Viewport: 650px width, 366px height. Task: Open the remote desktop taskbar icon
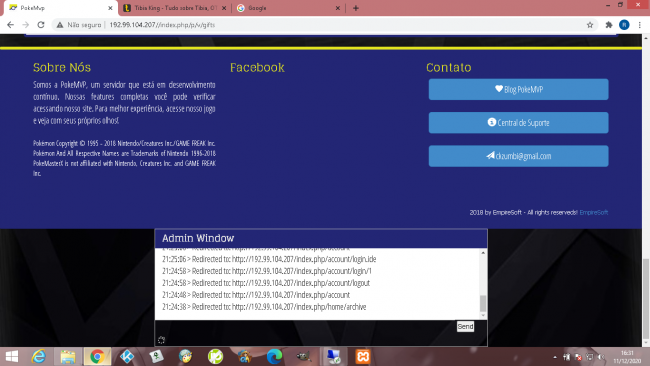[333, 356]
